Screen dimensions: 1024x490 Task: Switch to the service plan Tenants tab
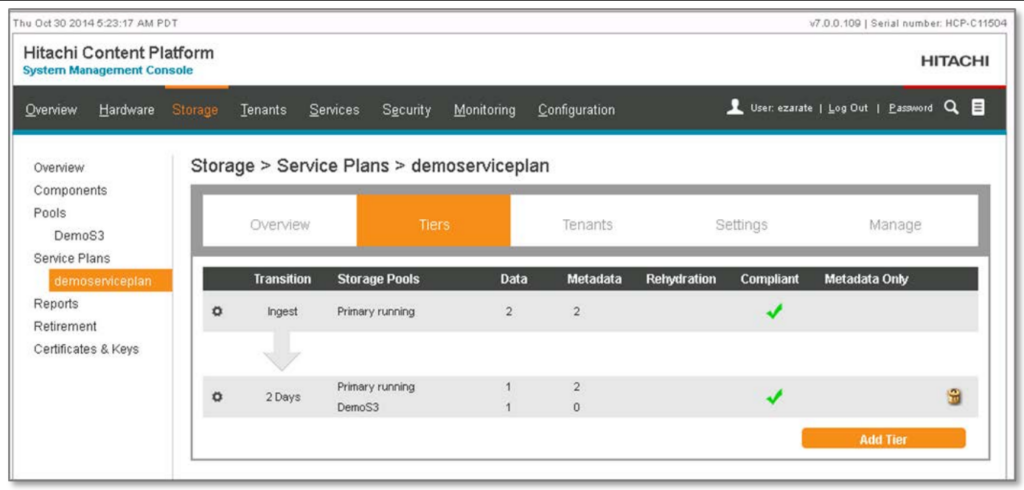tap(588, 225)
